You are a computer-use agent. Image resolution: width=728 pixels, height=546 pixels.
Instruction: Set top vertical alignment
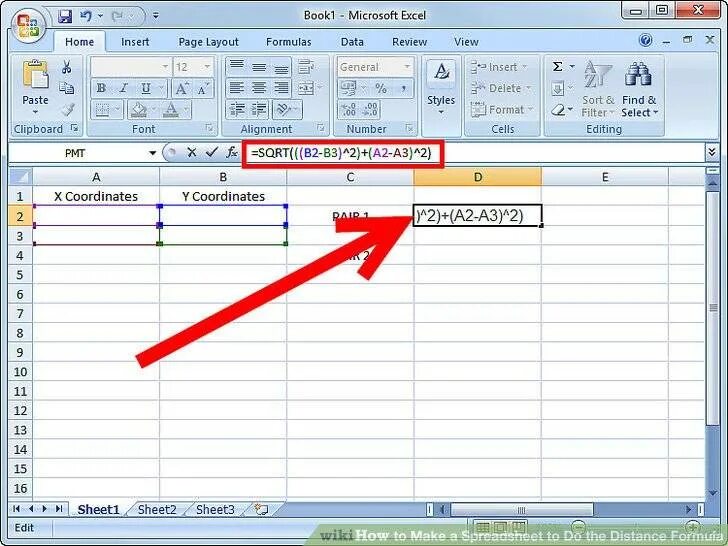pos(237,67)
